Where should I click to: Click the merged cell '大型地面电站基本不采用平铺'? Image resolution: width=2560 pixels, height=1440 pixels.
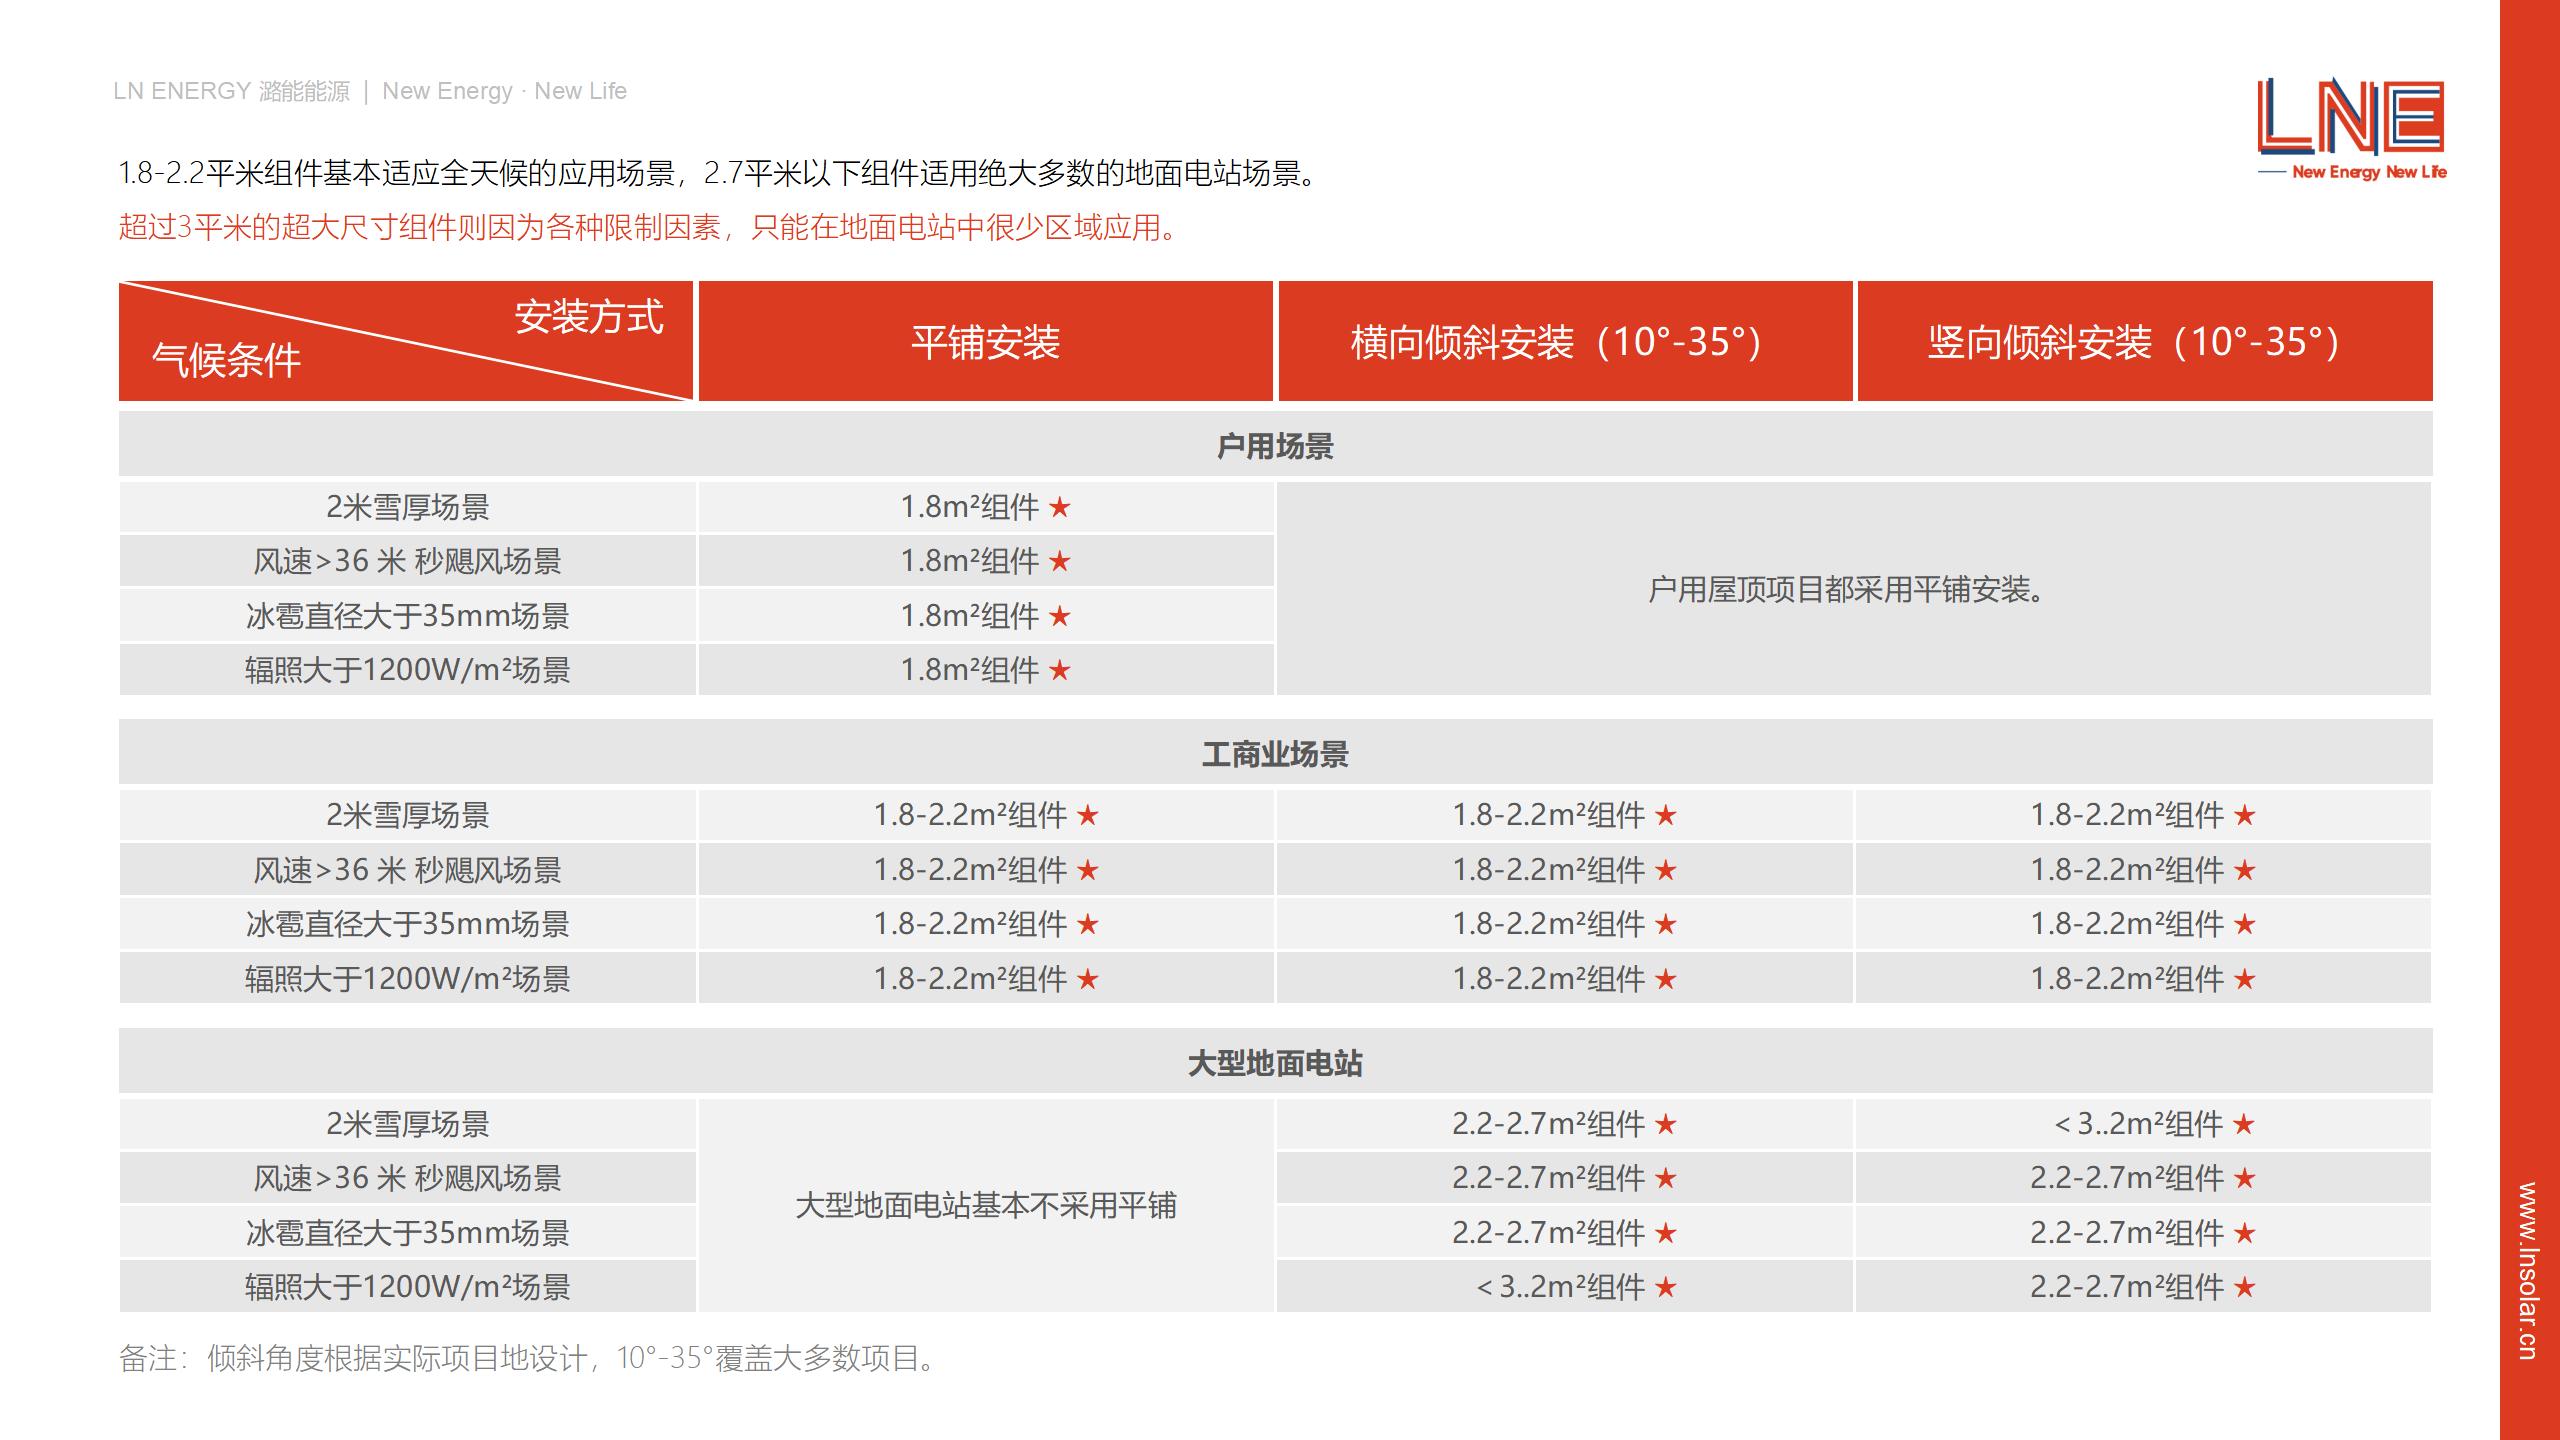(x=986, y=1206)
